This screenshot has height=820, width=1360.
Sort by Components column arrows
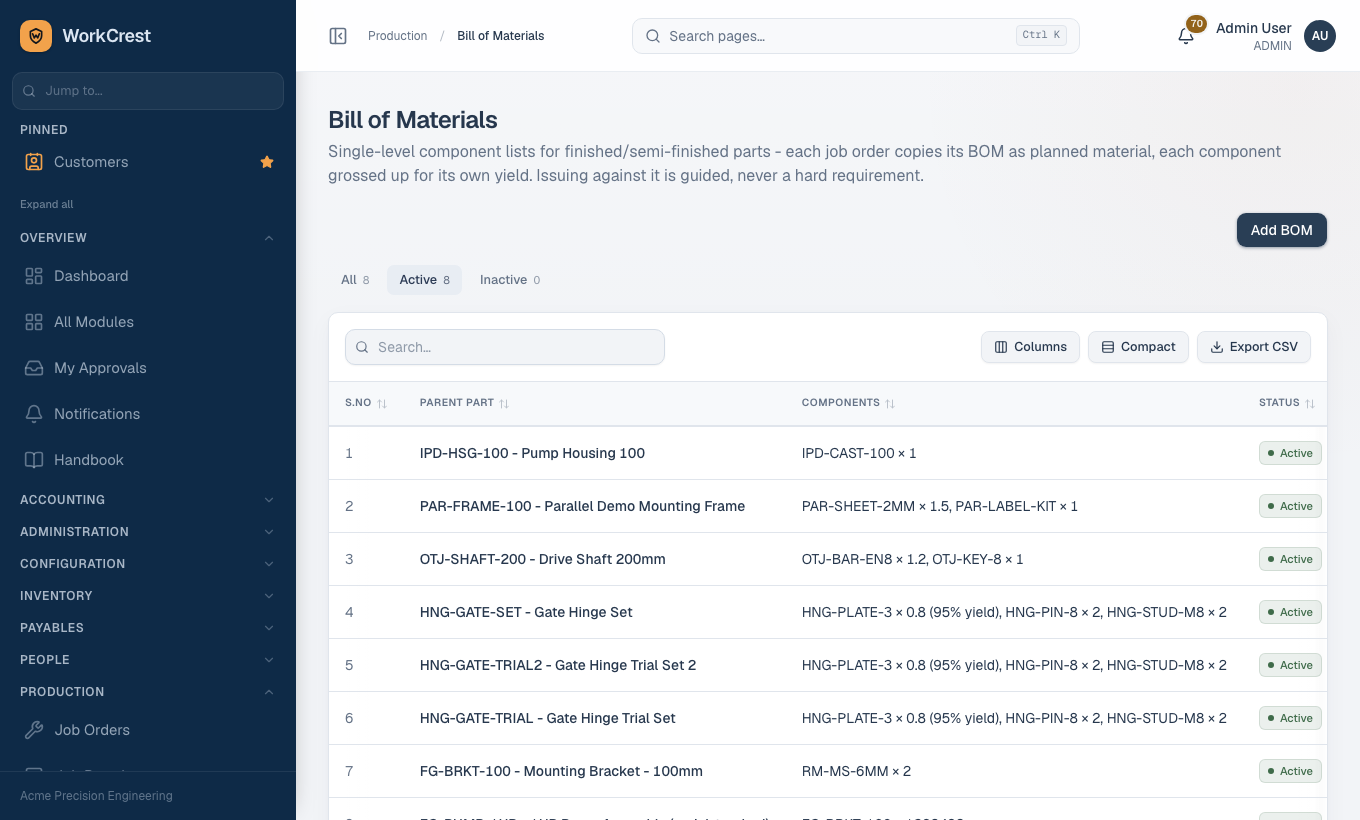[890, 403]
